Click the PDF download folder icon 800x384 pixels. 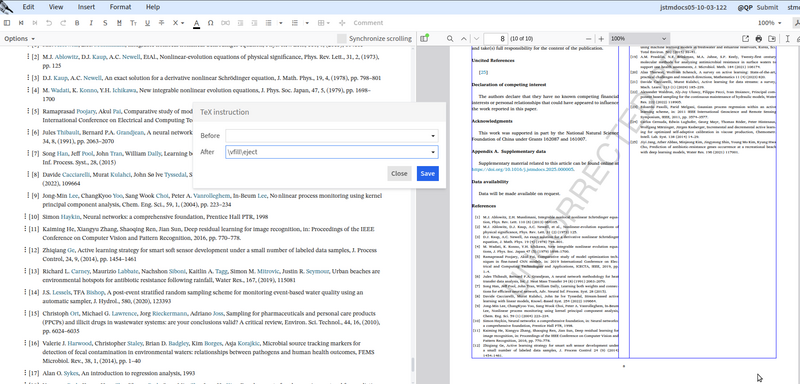(772, 39)
